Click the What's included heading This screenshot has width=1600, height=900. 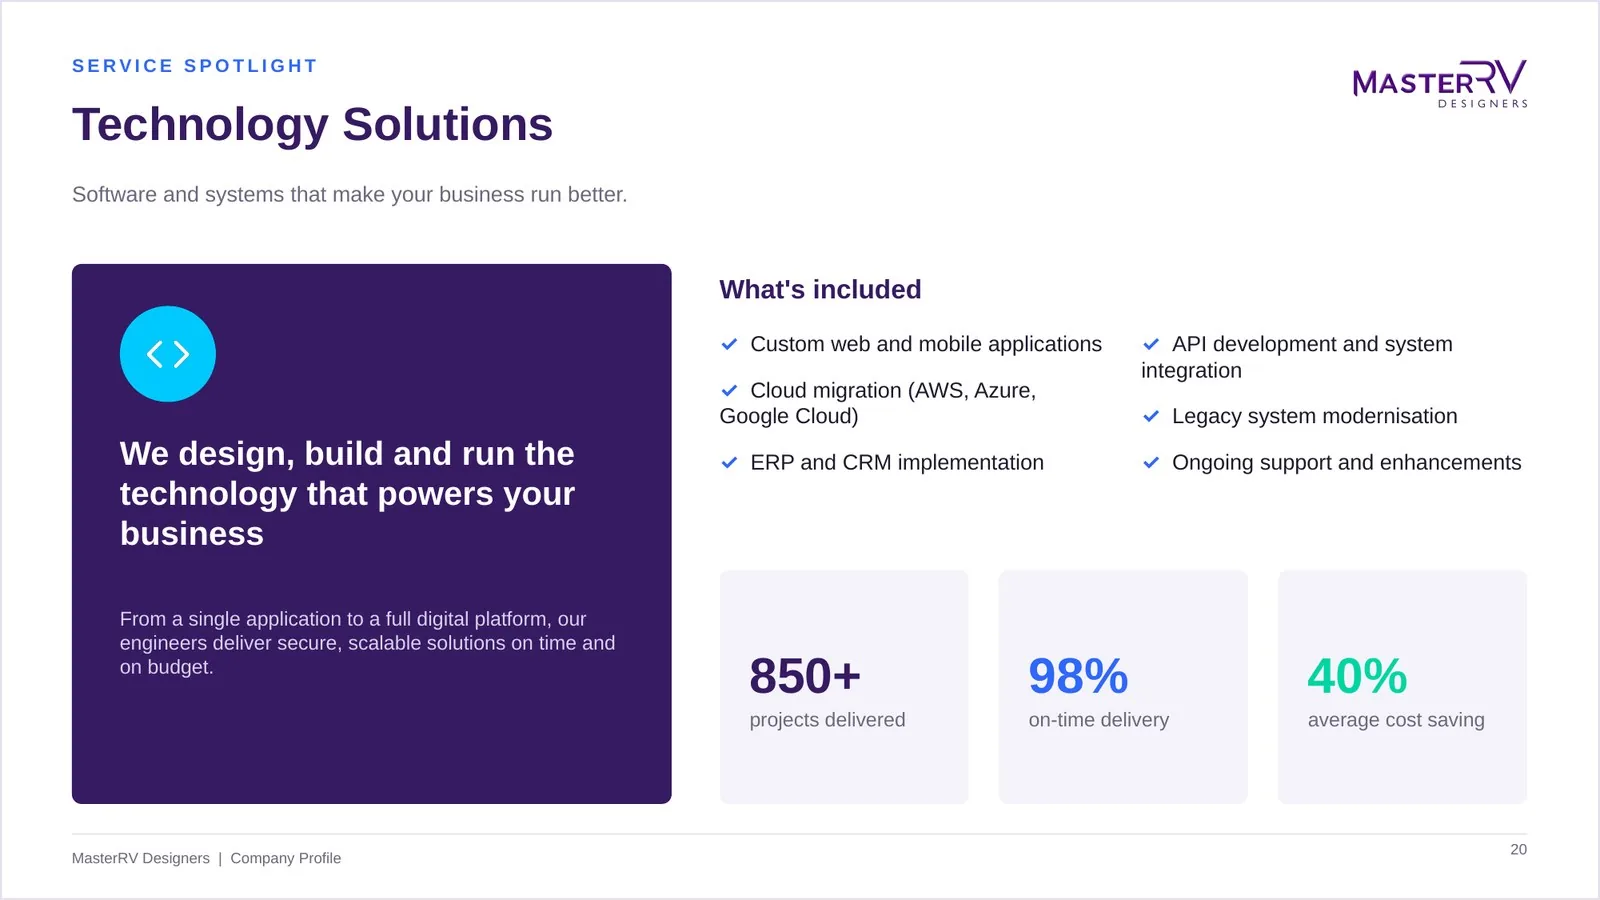(820, 290)
